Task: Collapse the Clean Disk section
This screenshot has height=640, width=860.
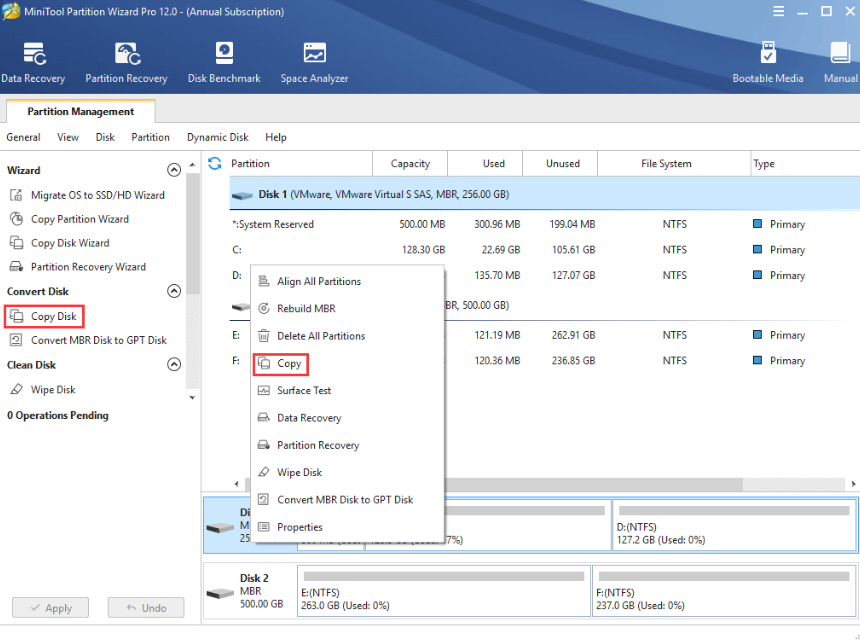Action: [x=173, y=364]
